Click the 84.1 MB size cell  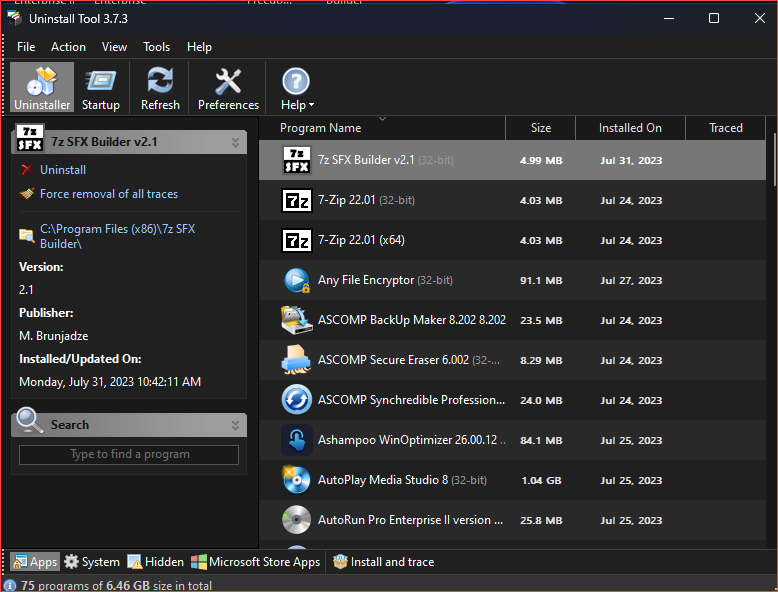click(x=541, y=441)
